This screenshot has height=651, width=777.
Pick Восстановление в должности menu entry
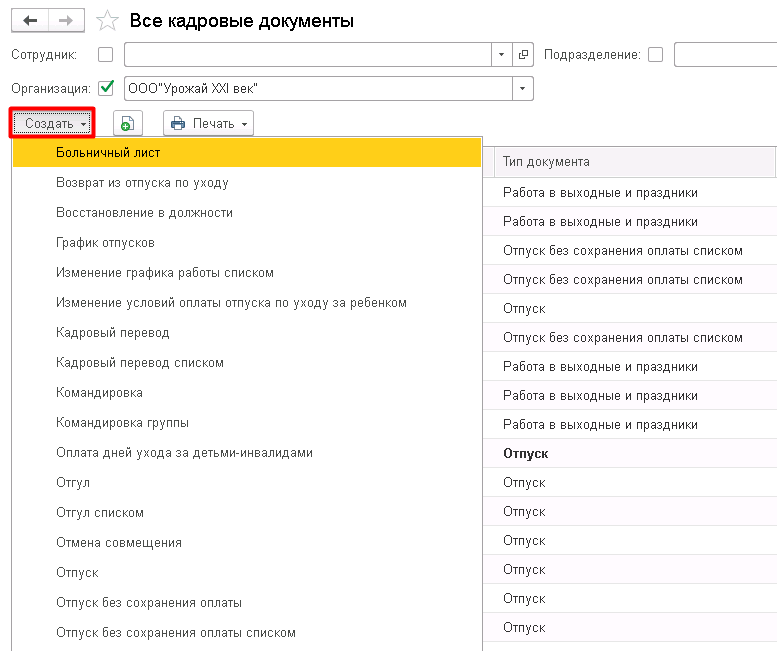tap(247, 213)
